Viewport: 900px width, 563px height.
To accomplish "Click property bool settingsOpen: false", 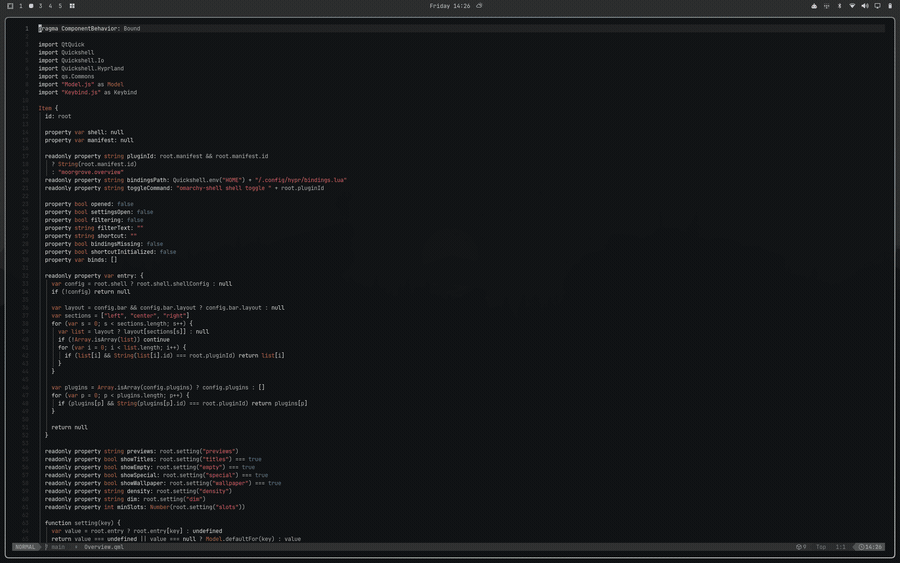I will tap(99, 212).
